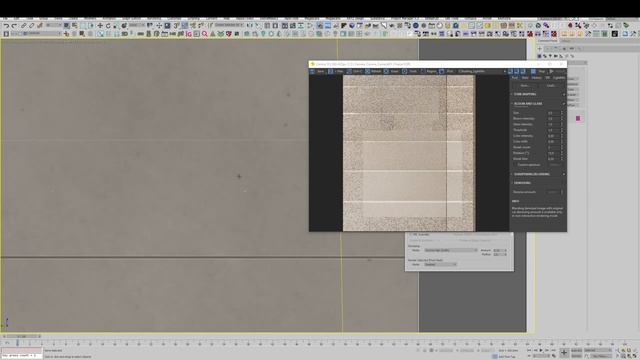
Task: Click the Load... button in the Post tab
Action: coord(551,85)
